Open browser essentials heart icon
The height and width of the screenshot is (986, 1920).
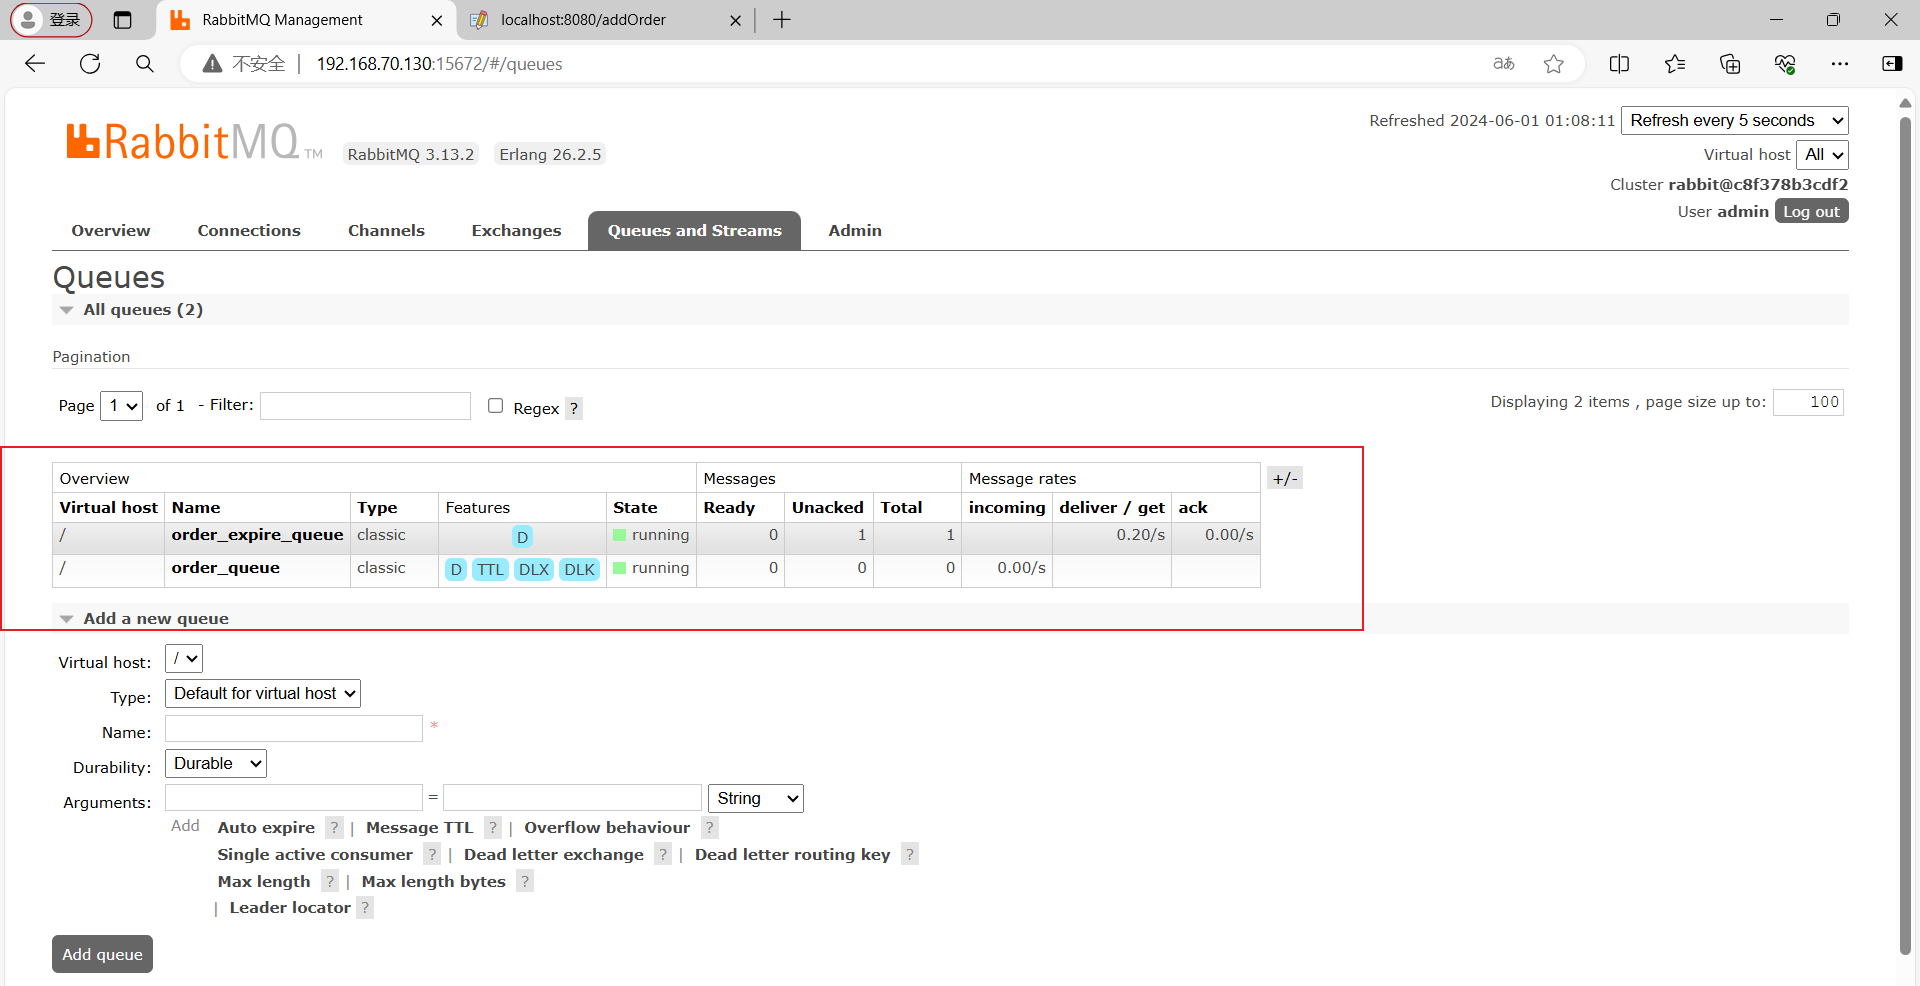[1785, 64]
